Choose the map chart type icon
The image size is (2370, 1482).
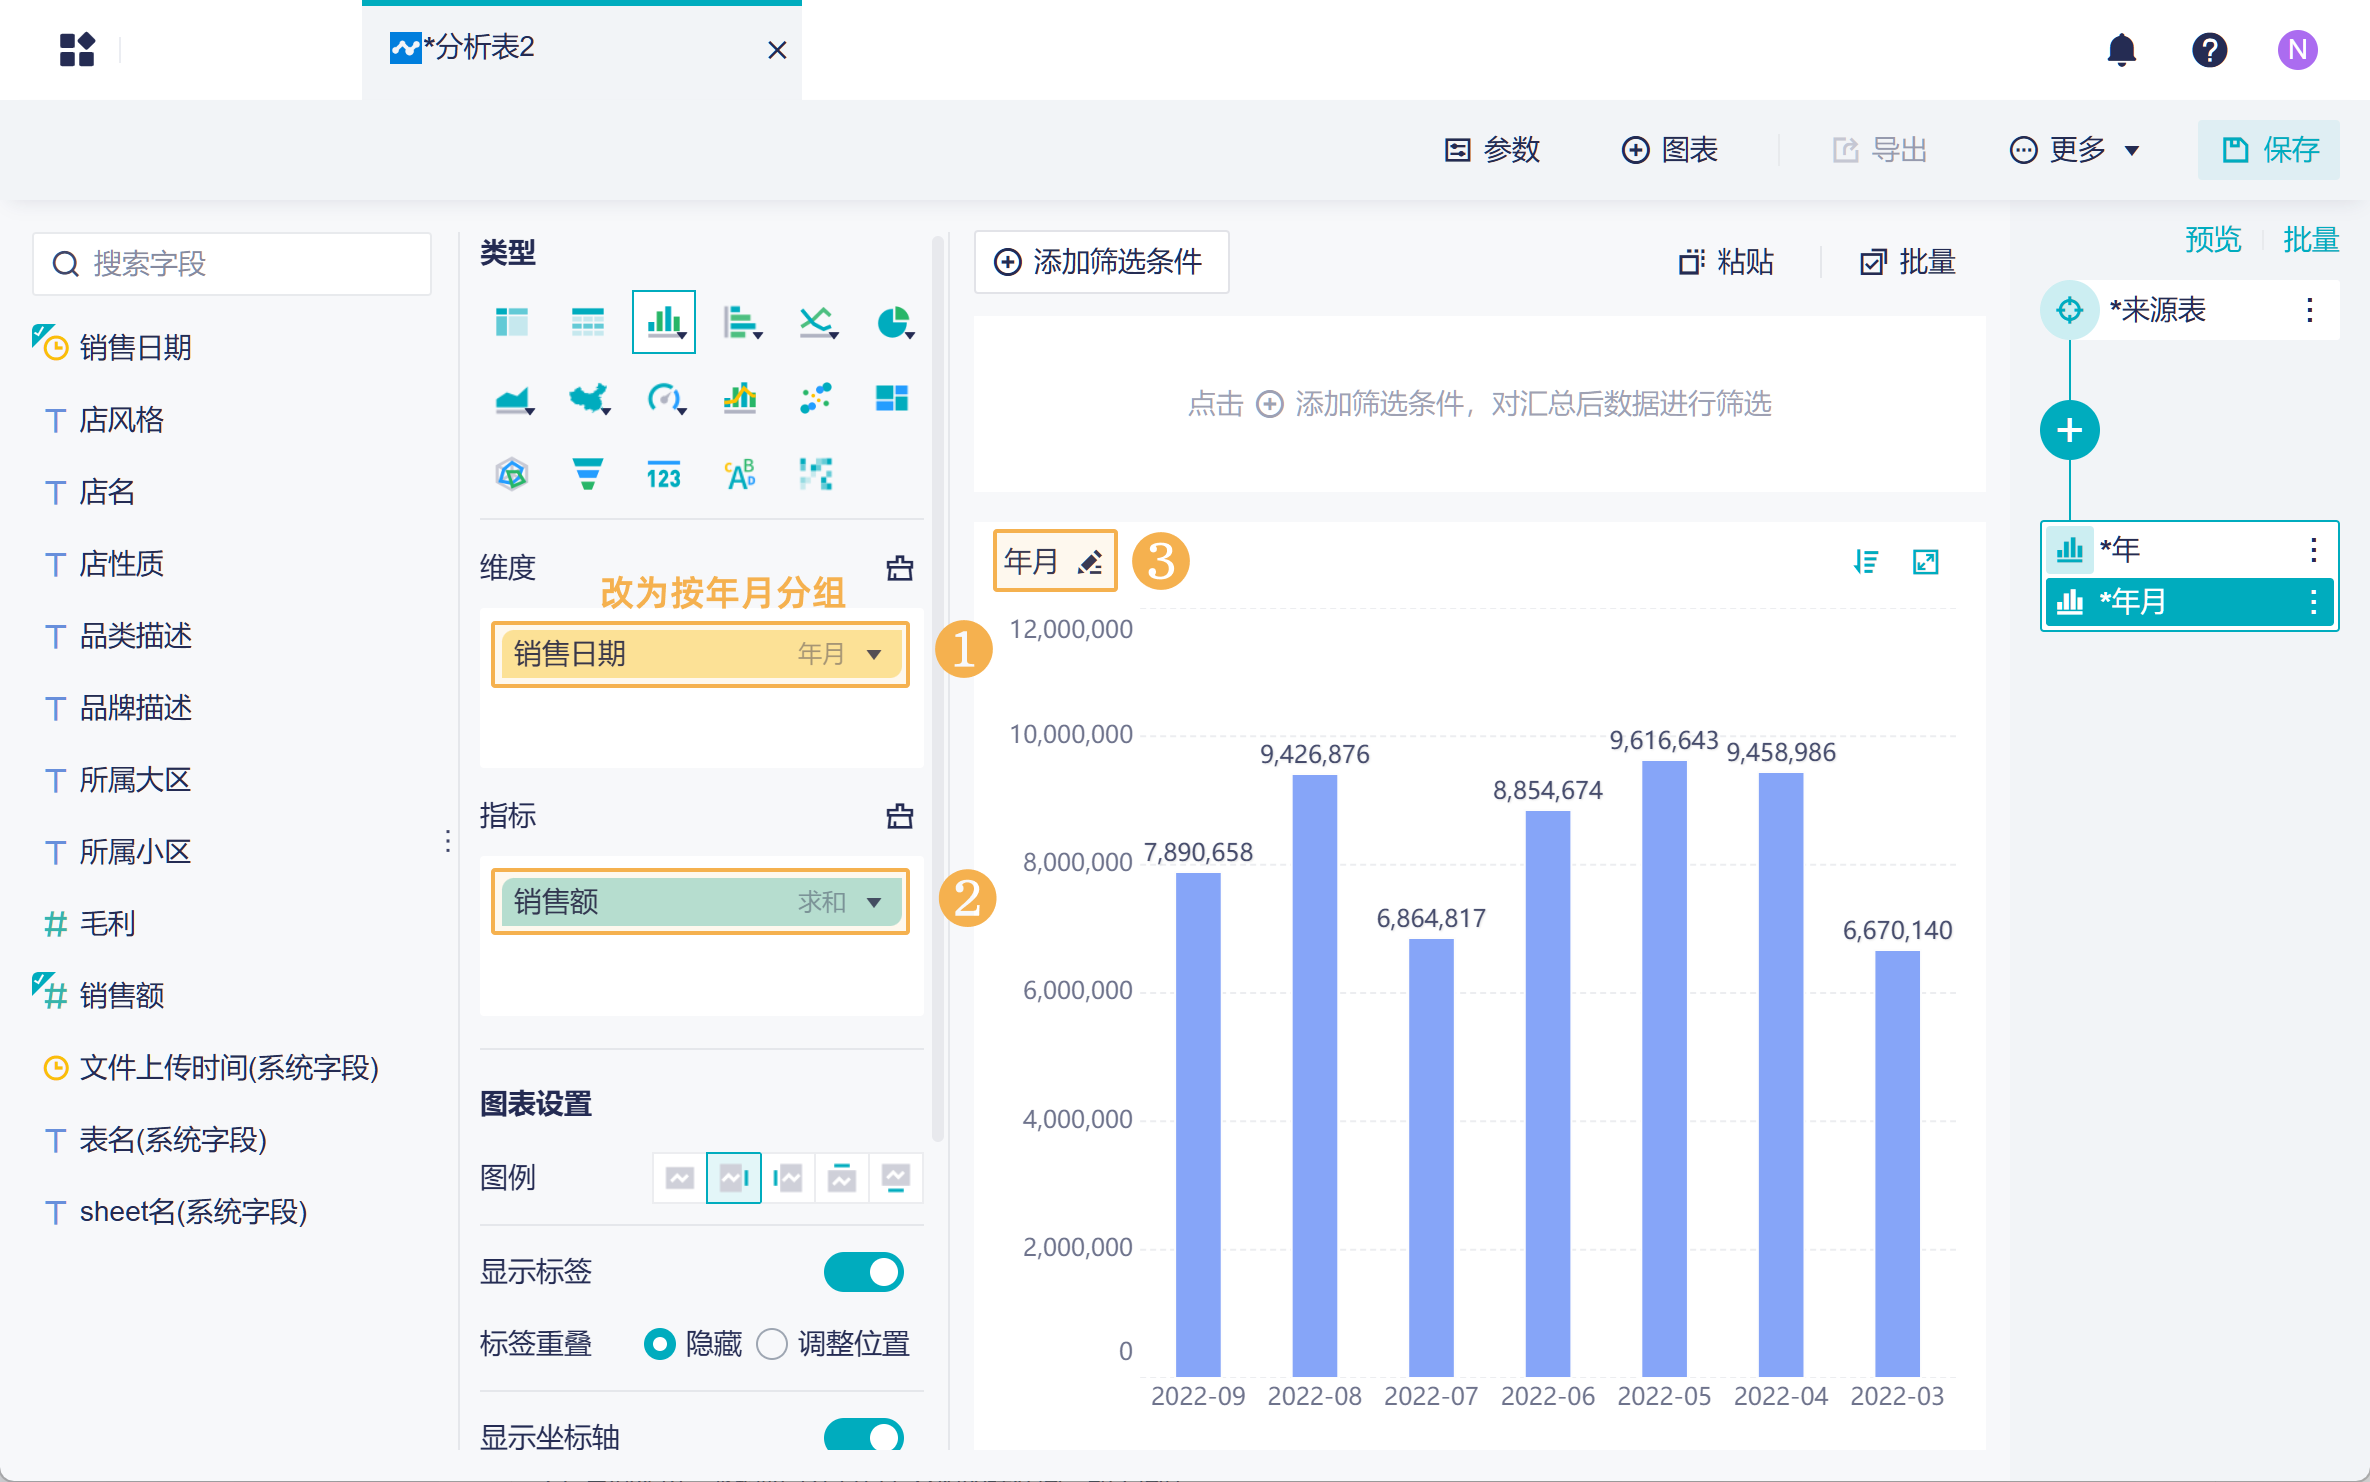click(x=588, y=399)
